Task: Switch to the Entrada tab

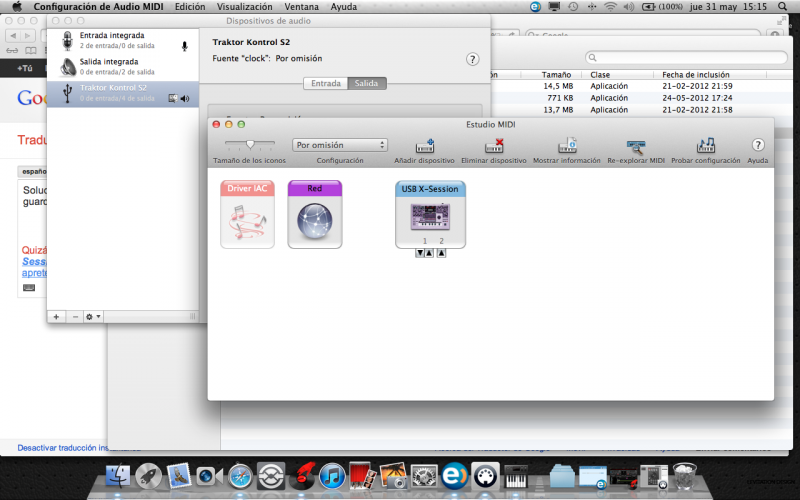Action: tap(326, 83)
